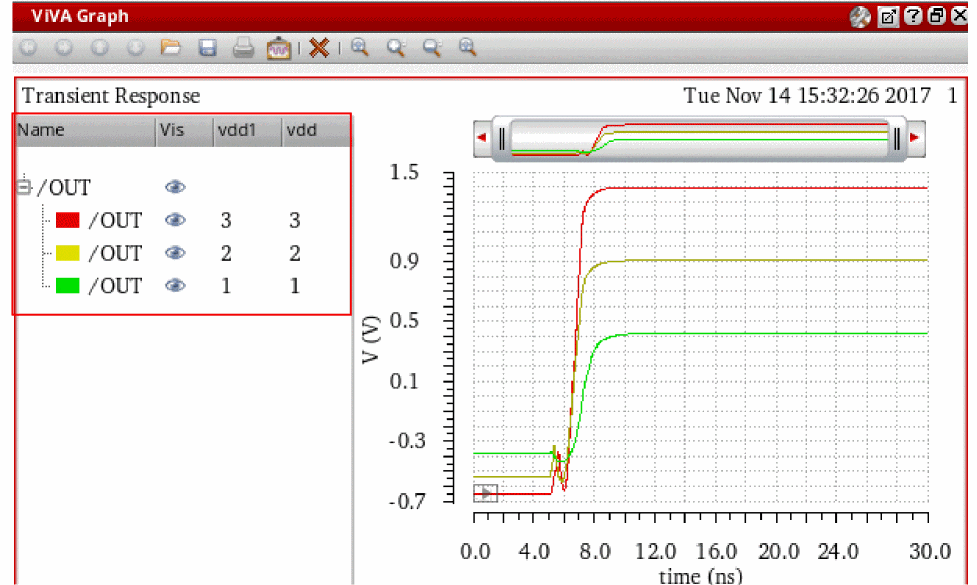This screenshot has height=585, width=977.
Task: Click the printer icon in toolbar
Action: (x=243, y=47)
